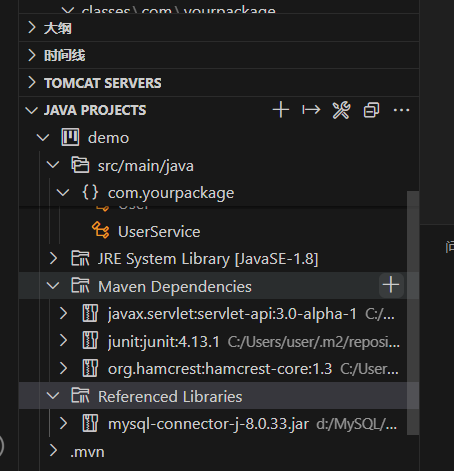
Task: Click the 'src/main/java' label
Action: (145, 166)
